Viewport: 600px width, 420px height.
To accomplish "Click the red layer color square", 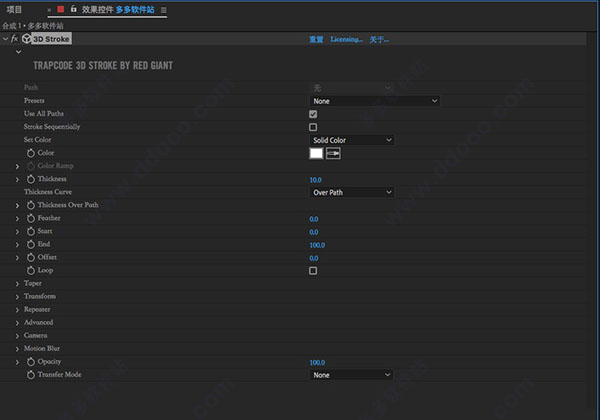I will tap(60, 9).
